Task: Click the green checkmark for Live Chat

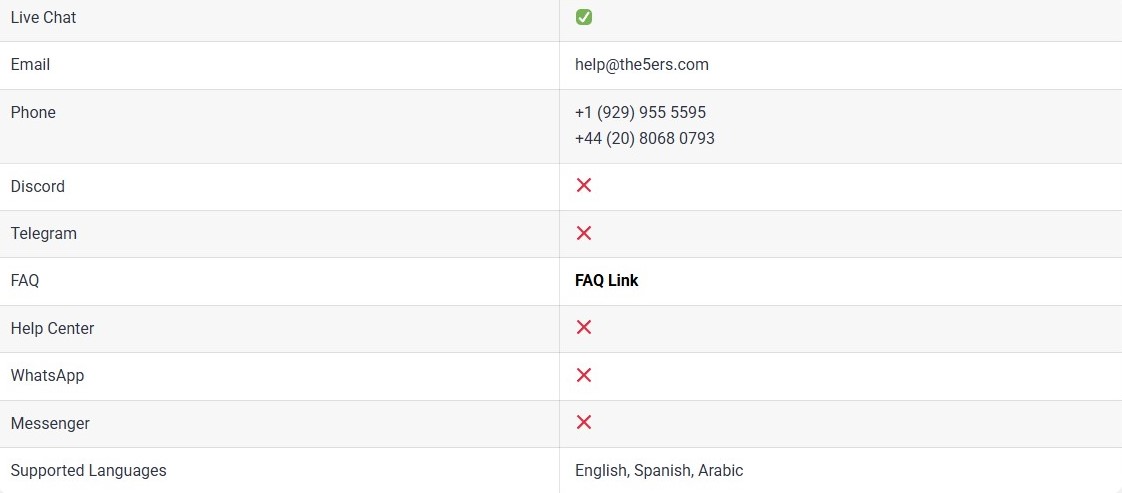Action: (584, 17)
